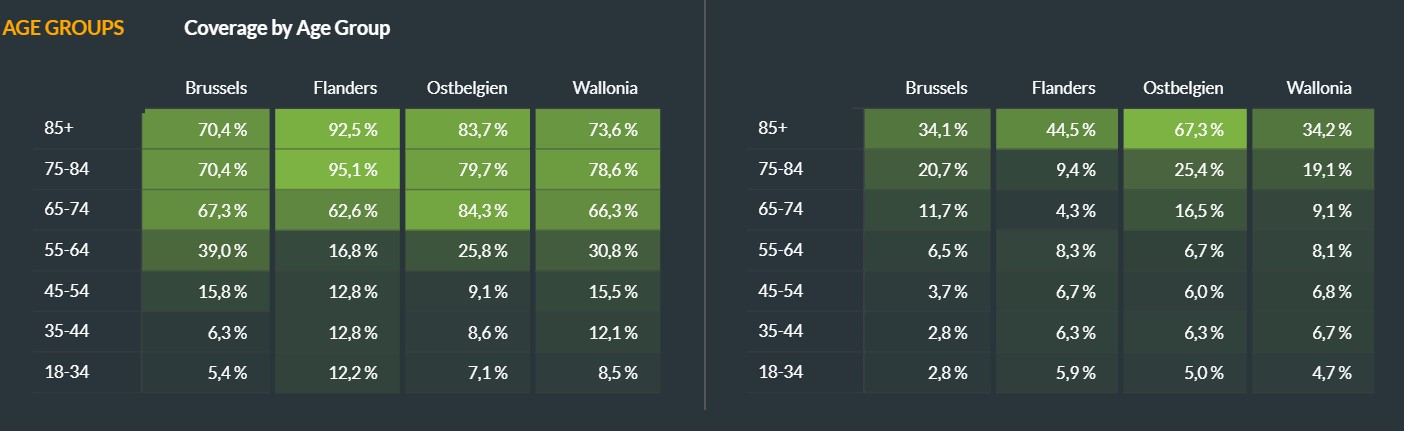Image resolution: width=1404 pixels, height=431 pixels.
Task: Click the 18-34 row label in right table
Action: coord(780,372)
